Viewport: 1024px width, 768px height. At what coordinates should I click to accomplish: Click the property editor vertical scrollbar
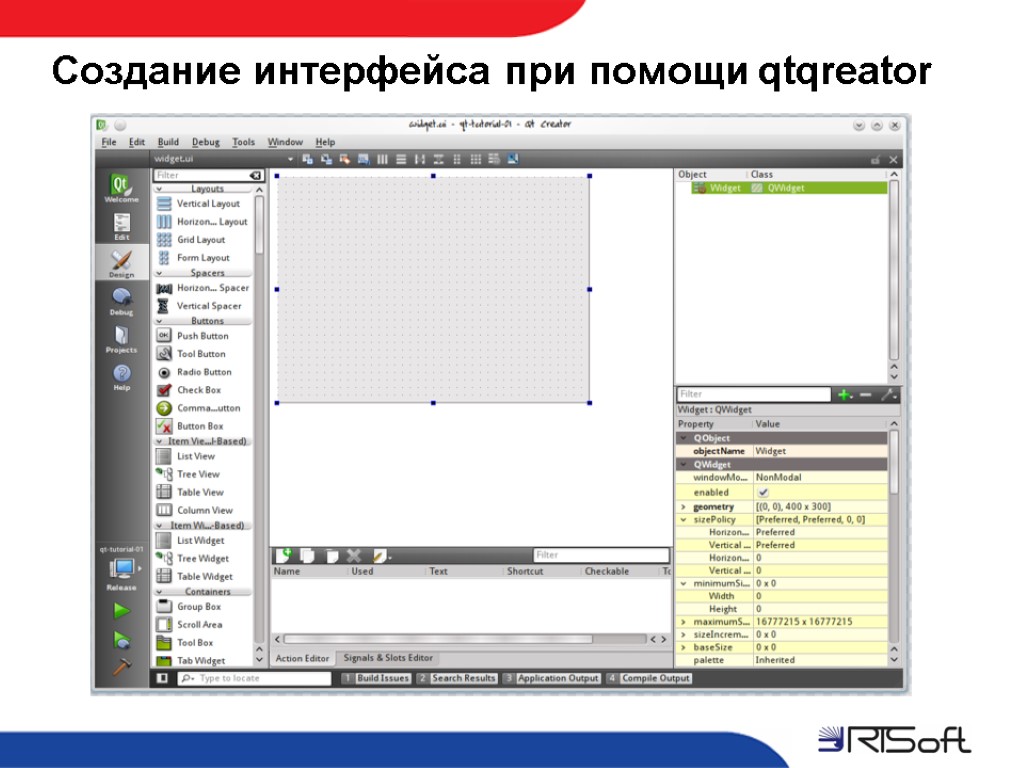(894, 462)
